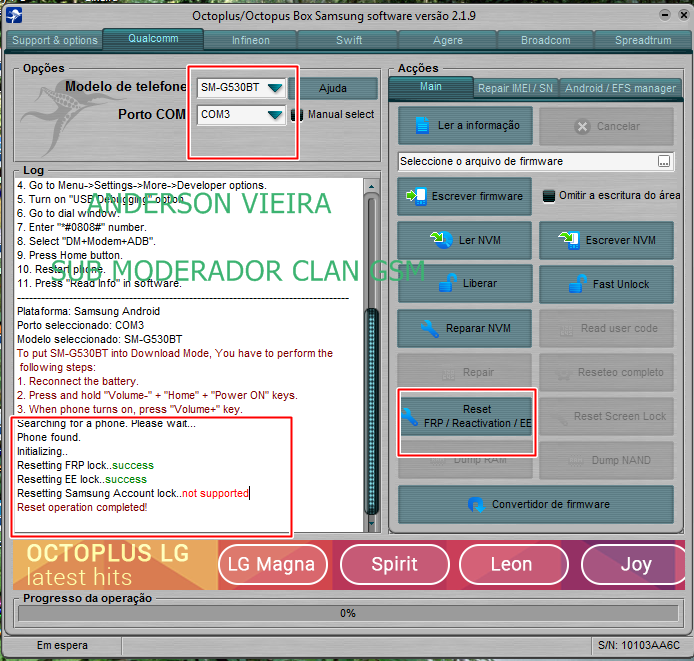This screenshot has height=661, width=694.
Task: Click the Liberar padlock icon
Action: click(x=448, y=283)
